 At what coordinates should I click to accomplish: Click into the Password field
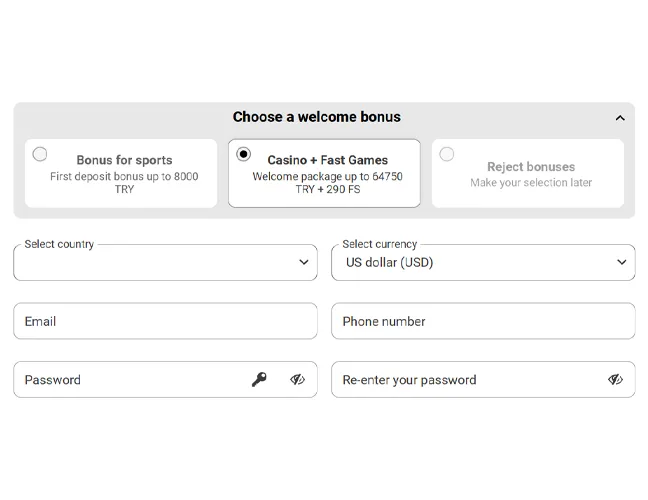(x=130, y=379)
